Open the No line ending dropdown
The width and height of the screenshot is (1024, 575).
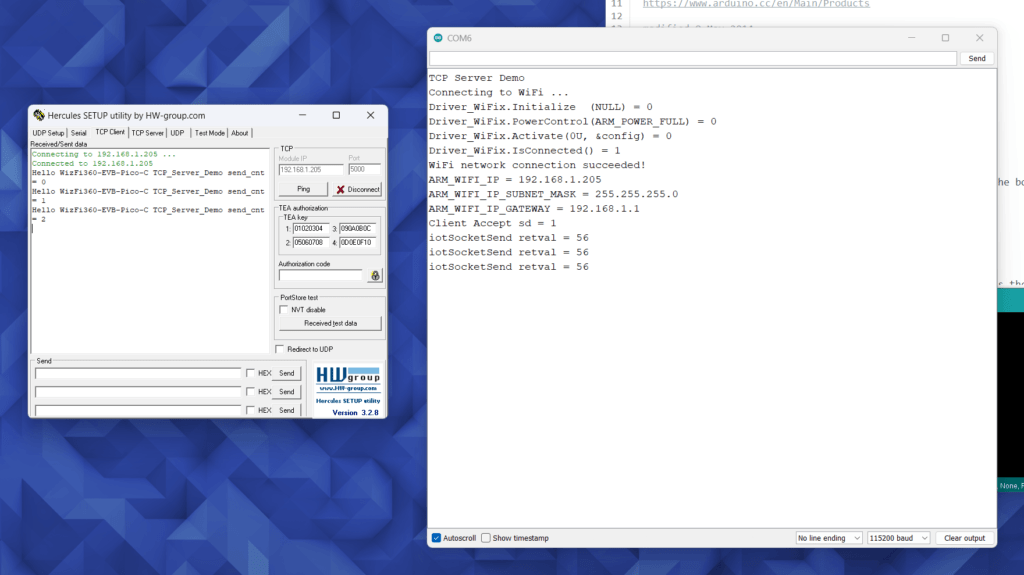tap(829, 538)
